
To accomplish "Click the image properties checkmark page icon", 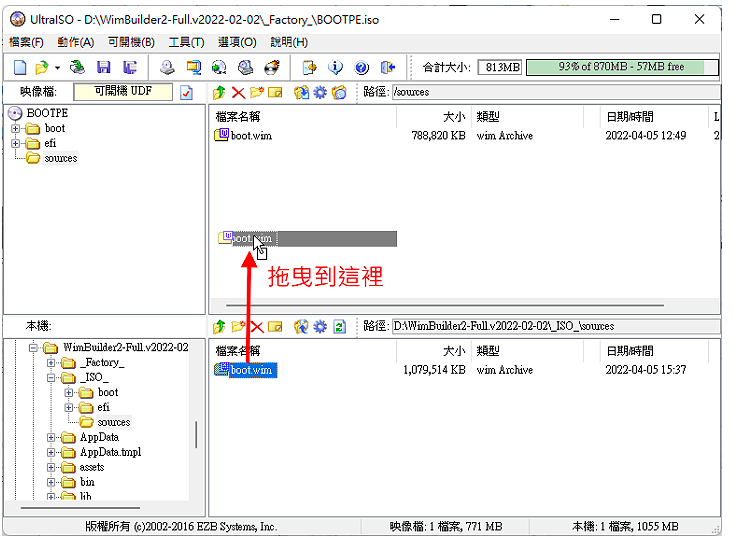I will 186,92.
